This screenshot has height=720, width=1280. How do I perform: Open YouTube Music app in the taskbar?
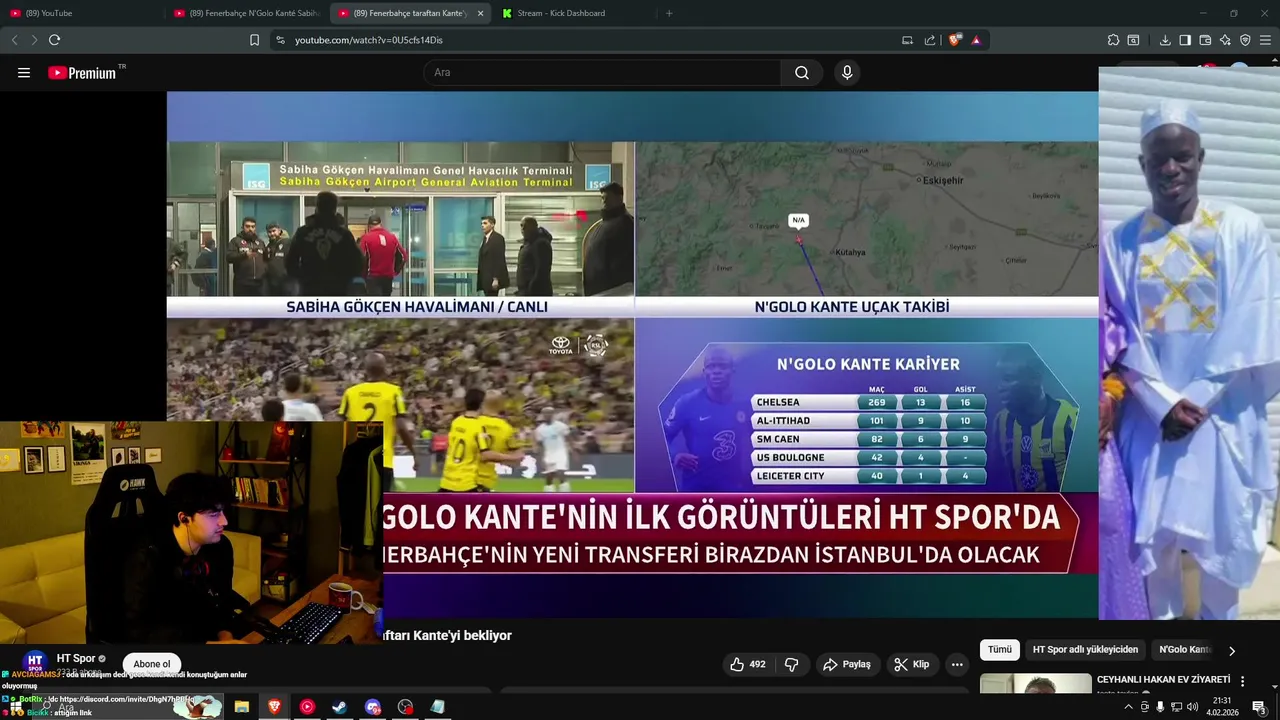307,707
